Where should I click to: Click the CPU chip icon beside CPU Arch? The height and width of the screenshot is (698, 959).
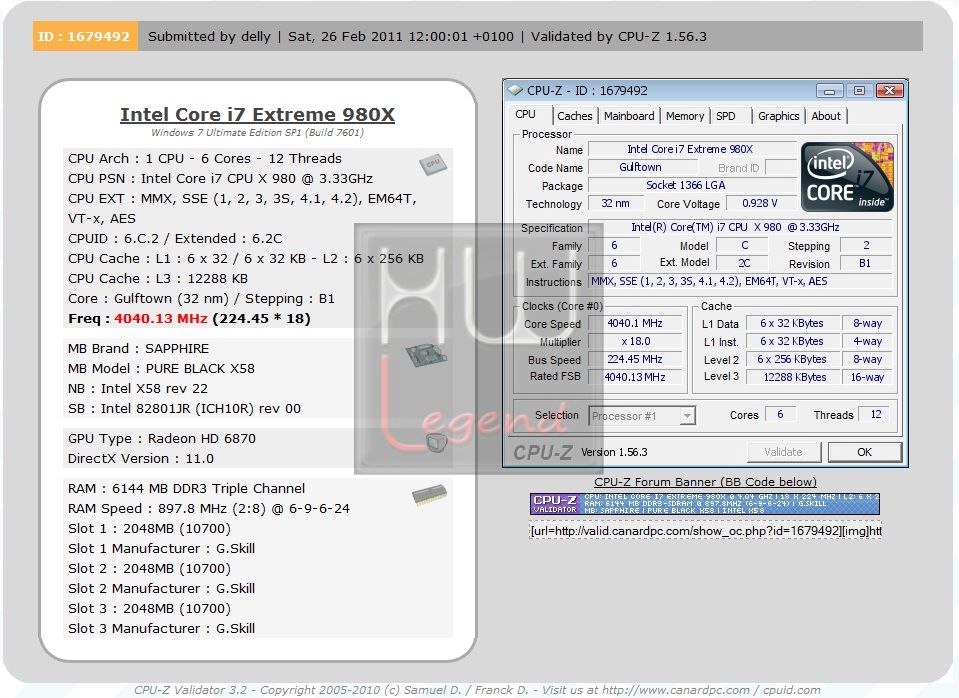click(x=433, y=164)
